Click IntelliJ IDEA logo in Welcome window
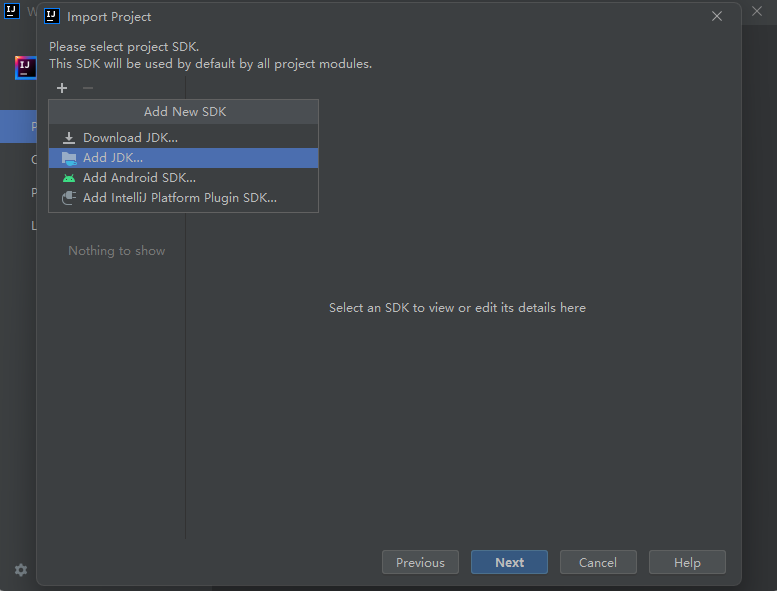The height and width of the screenshot is (591, 777). coord(25,68)
